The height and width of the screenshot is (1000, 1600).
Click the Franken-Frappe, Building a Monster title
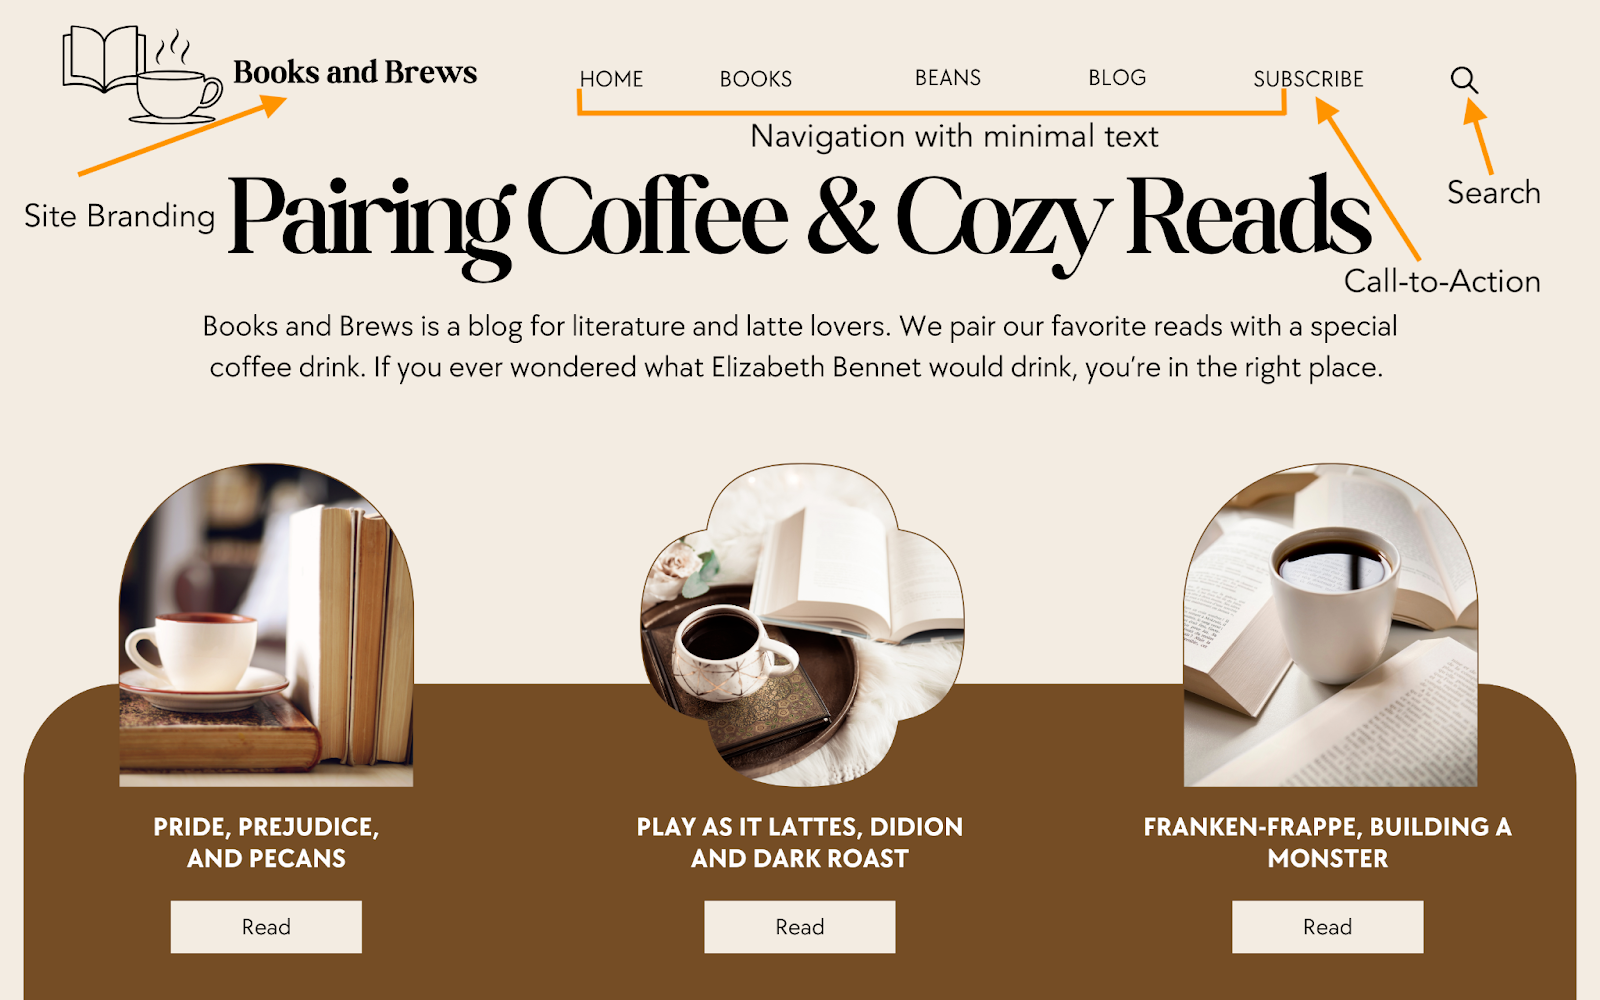pos(1328,843)
